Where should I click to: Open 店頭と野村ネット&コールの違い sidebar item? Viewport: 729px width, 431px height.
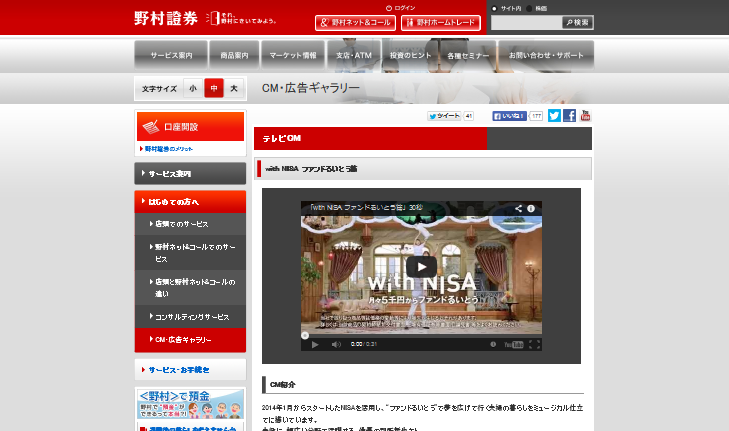click(x=190, y=287)
